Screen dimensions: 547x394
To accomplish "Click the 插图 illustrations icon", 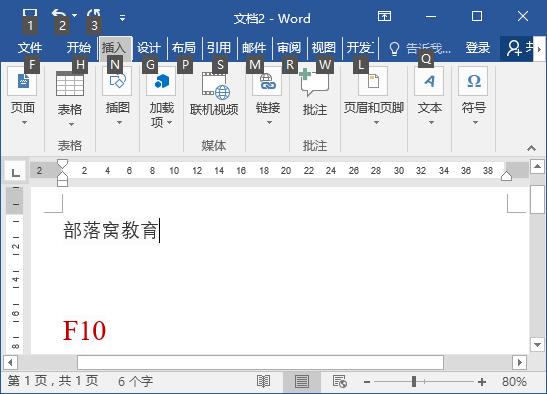I will tap(117, 81).
